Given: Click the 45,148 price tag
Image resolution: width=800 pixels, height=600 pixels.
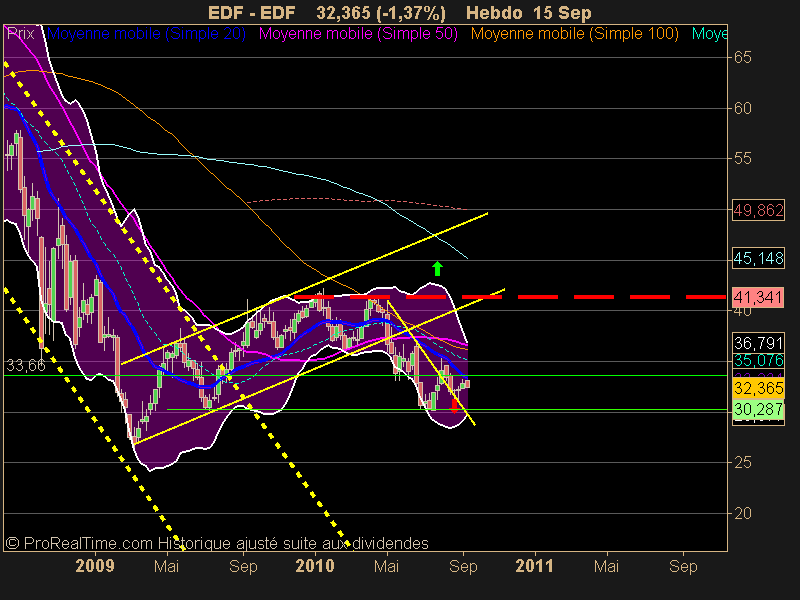Looking at the screenshot, I should (x=758, y=258).
